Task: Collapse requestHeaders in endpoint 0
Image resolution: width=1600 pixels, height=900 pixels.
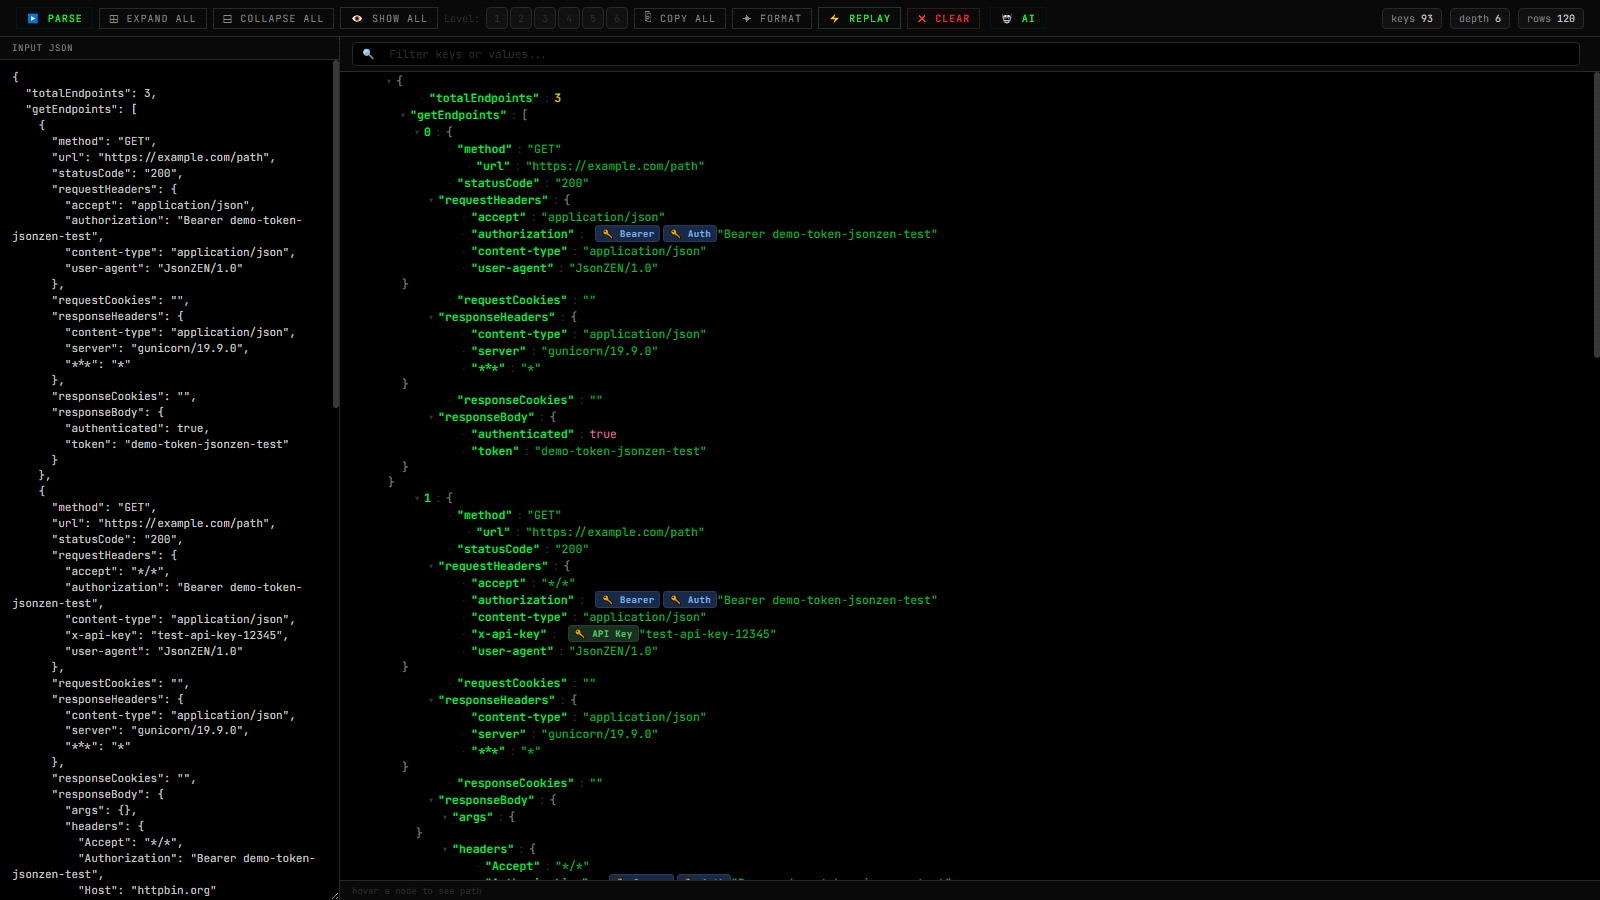Action: click(431, 200)
